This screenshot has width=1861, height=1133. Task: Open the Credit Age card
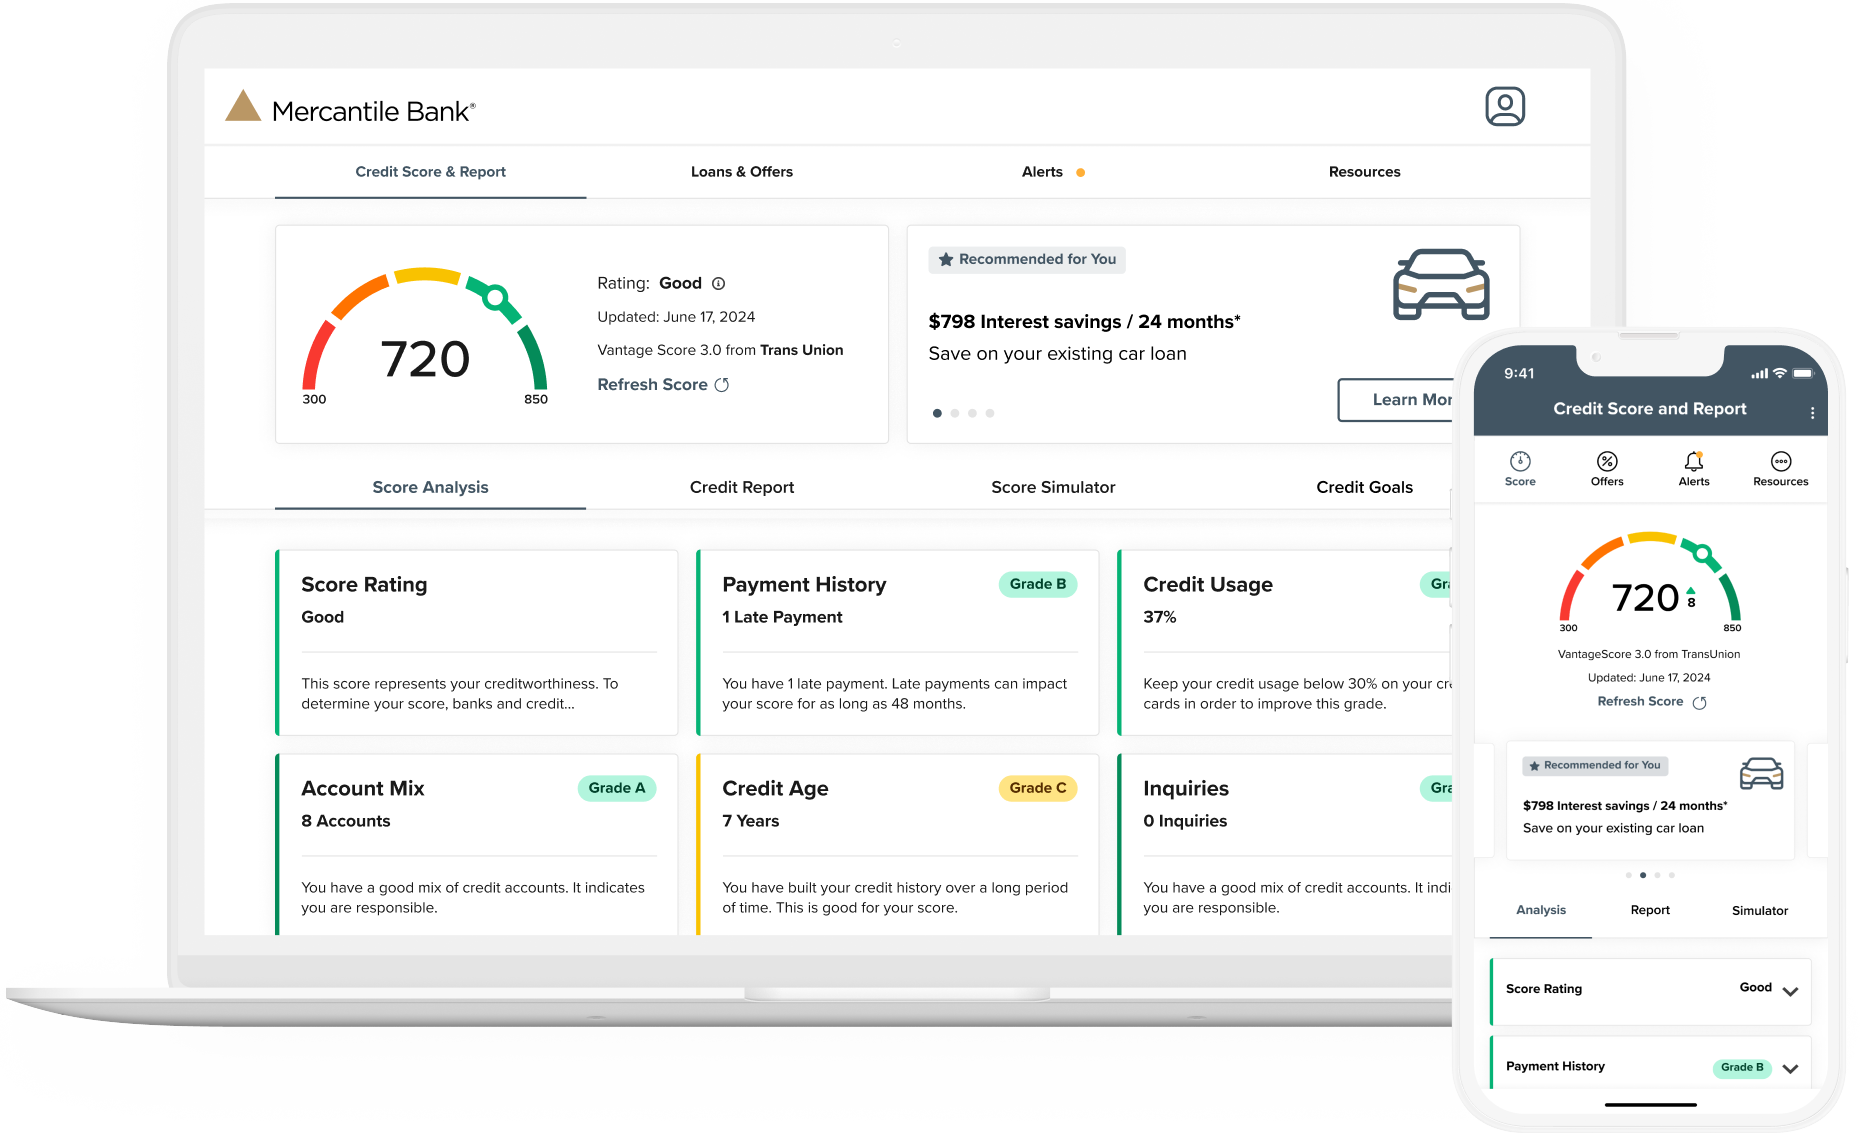click(x=898, y=845)
